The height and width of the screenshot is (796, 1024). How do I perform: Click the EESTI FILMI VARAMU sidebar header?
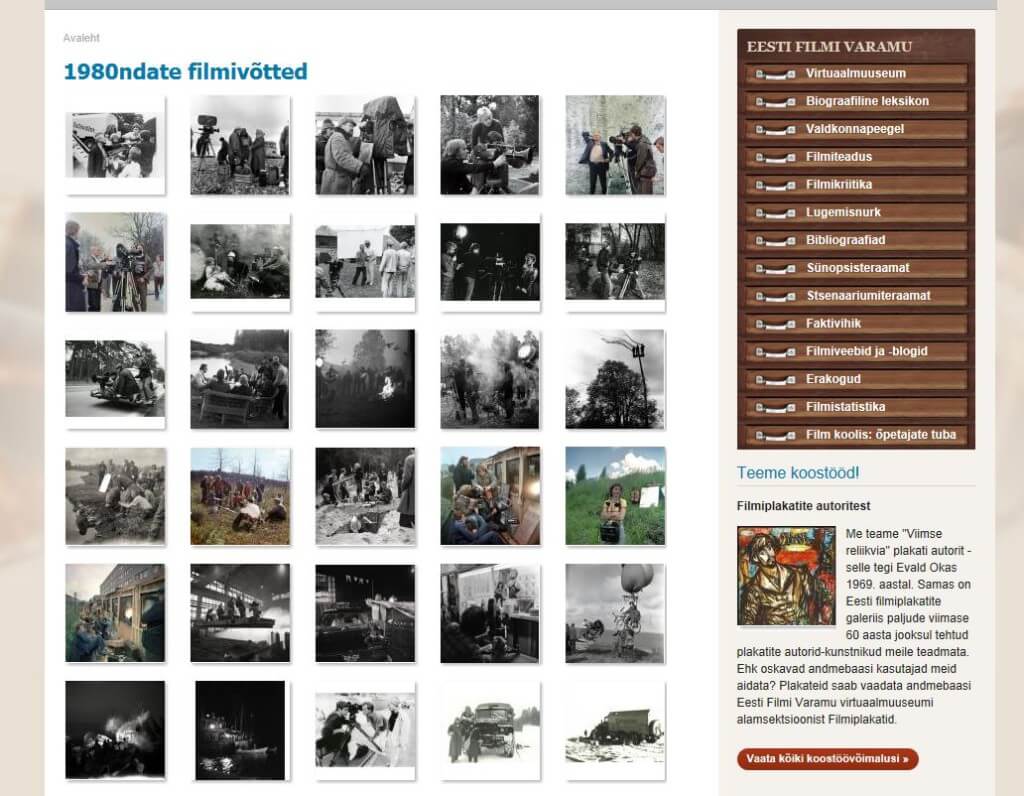(x=829, y=47)
